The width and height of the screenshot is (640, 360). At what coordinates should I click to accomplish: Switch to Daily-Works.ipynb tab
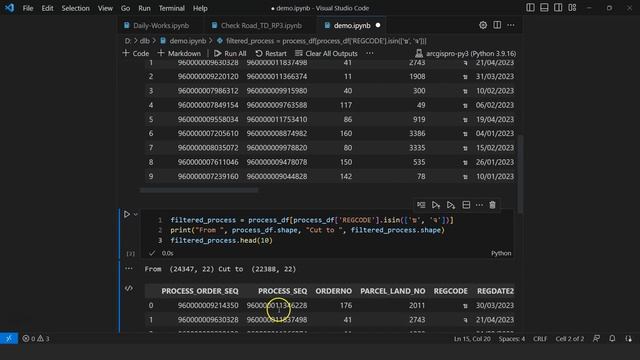coord(161,25)
